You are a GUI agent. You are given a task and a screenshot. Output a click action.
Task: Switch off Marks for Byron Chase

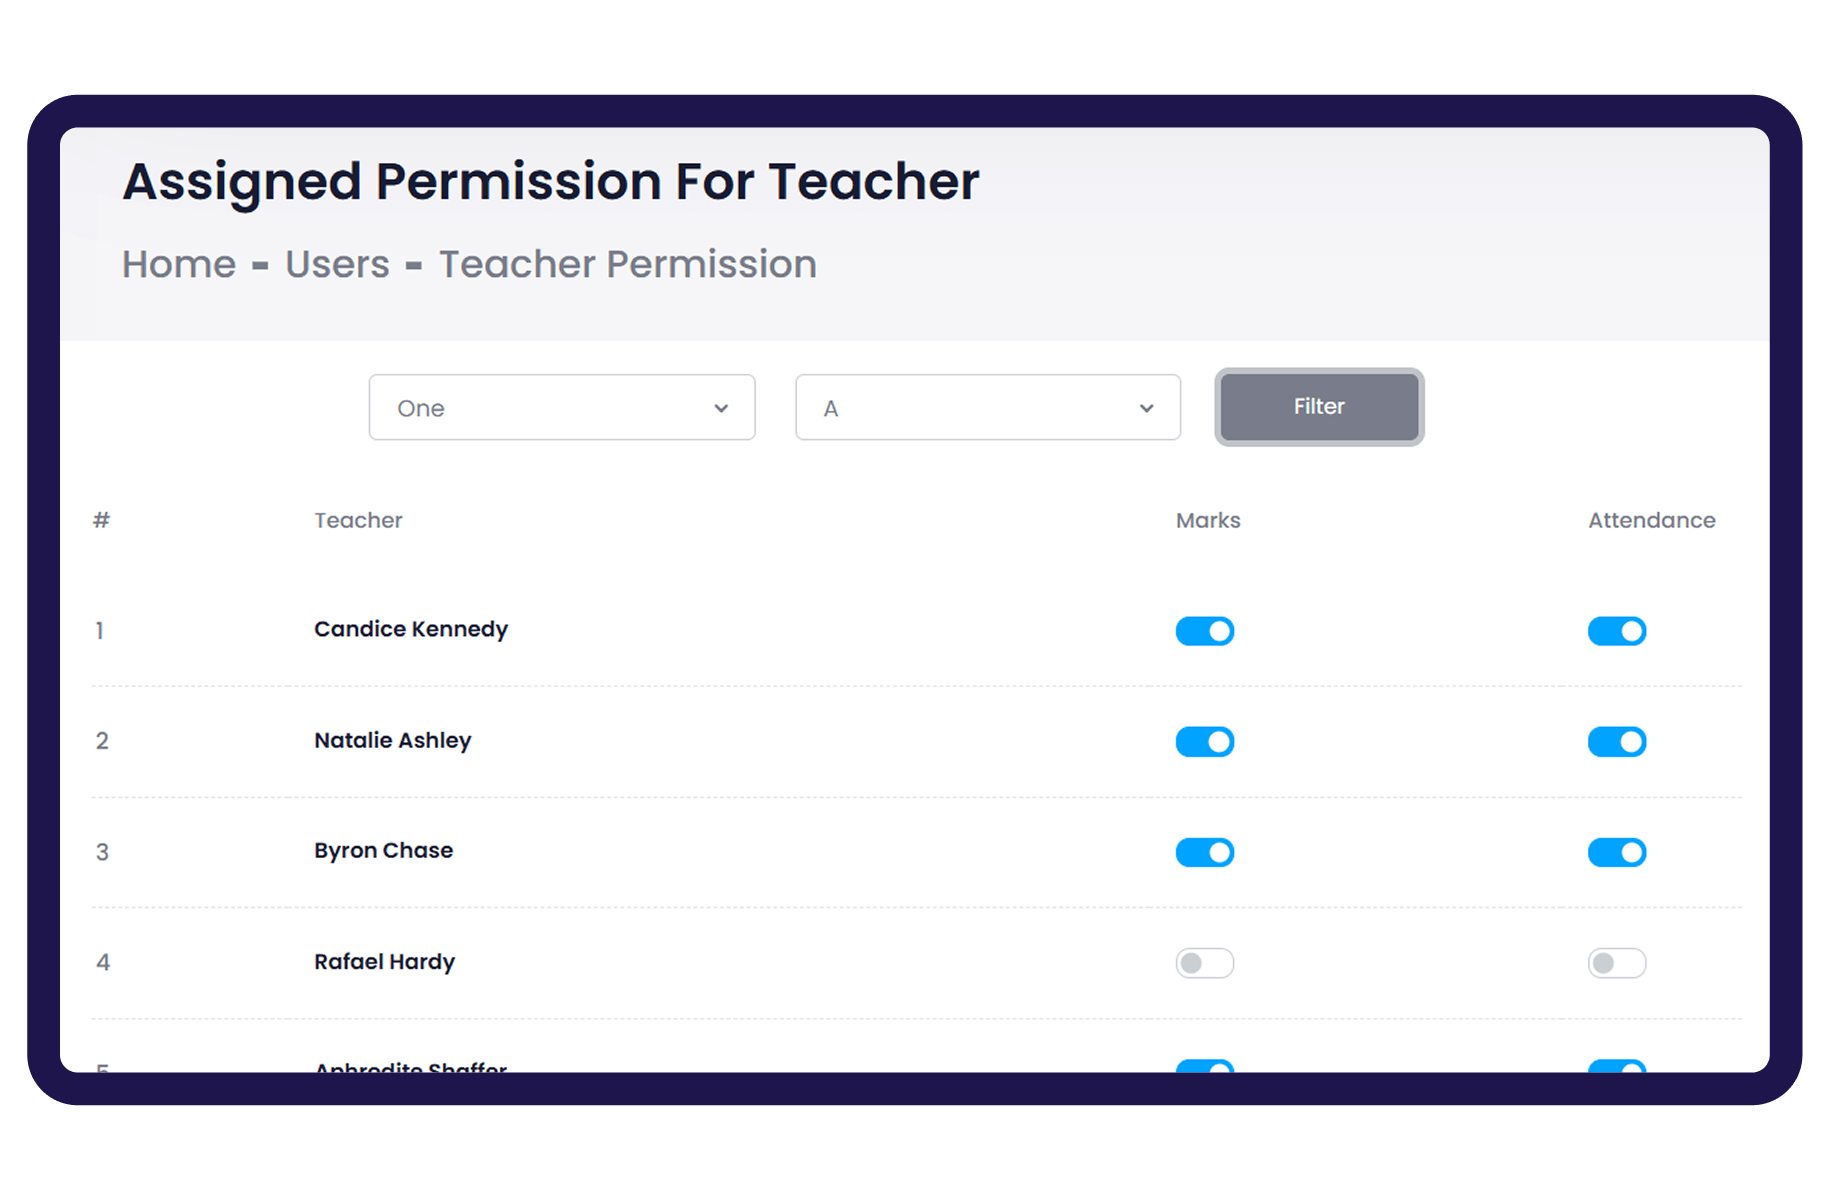pos(1204,852)
